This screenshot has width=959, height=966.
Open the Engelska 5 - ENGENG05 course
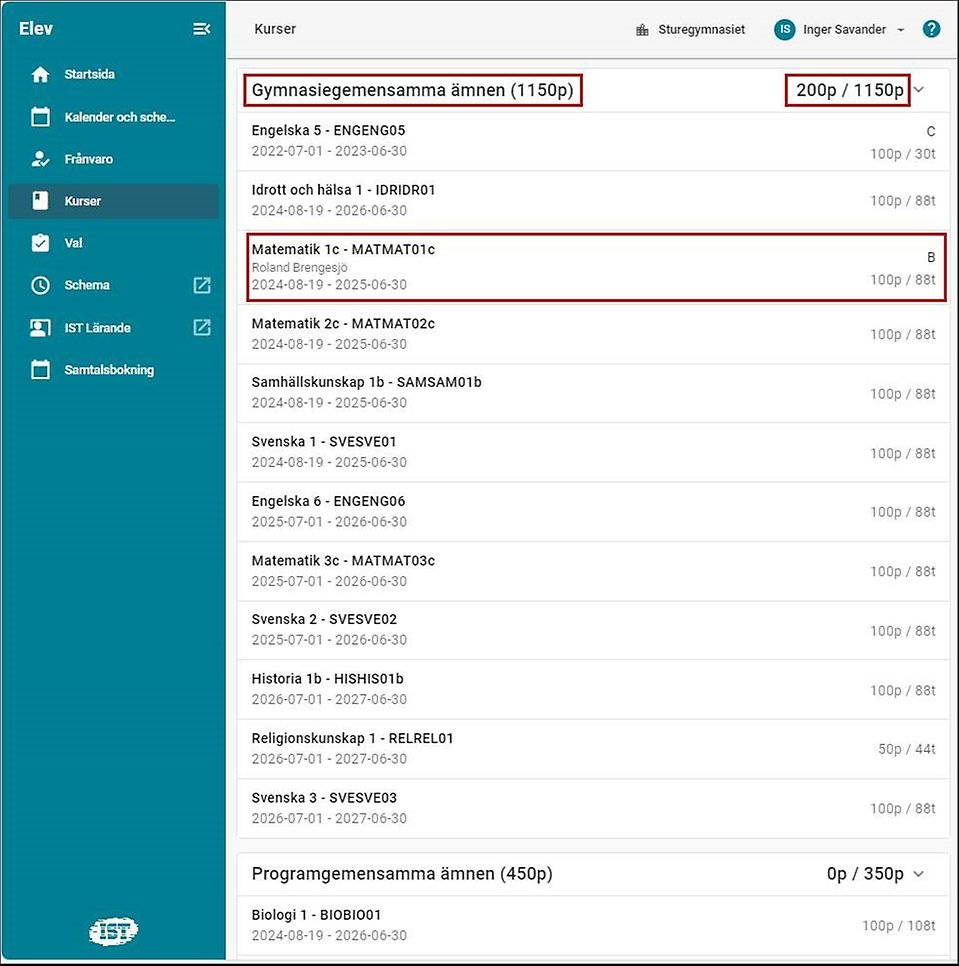click(x=594, y=141)
